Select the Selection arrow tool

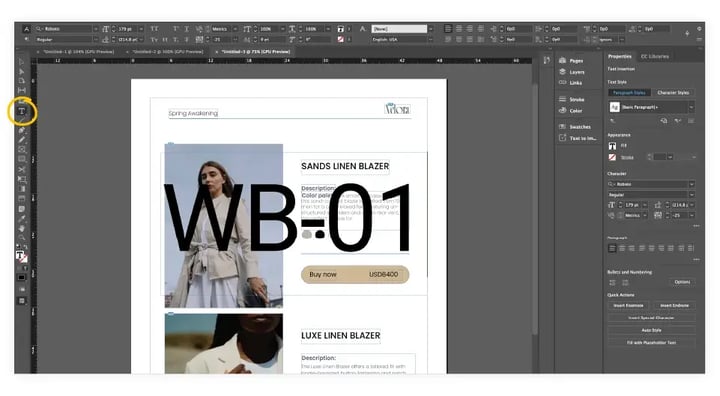(22, 62)
